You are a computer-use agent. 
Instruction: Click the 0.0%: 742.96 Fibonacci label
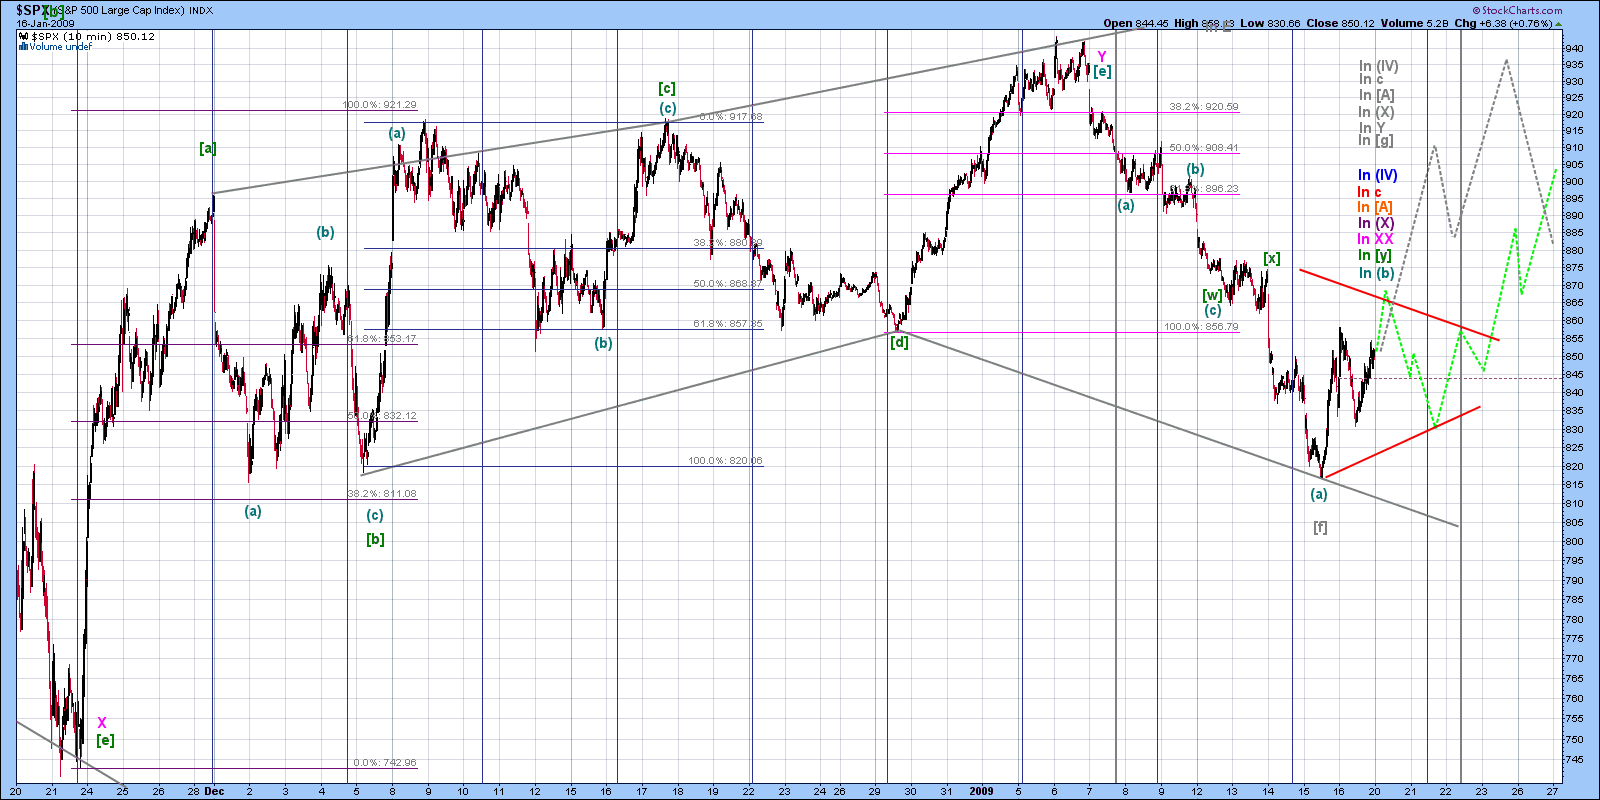click(385, 763)
